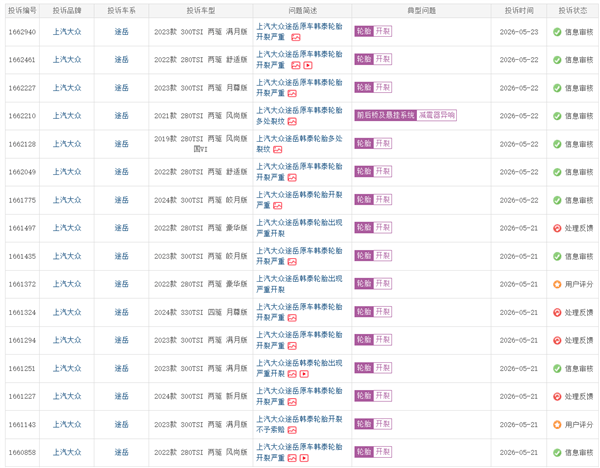Click the 投诉车型 column header
The image size is (600, 468).
[201, 11]
